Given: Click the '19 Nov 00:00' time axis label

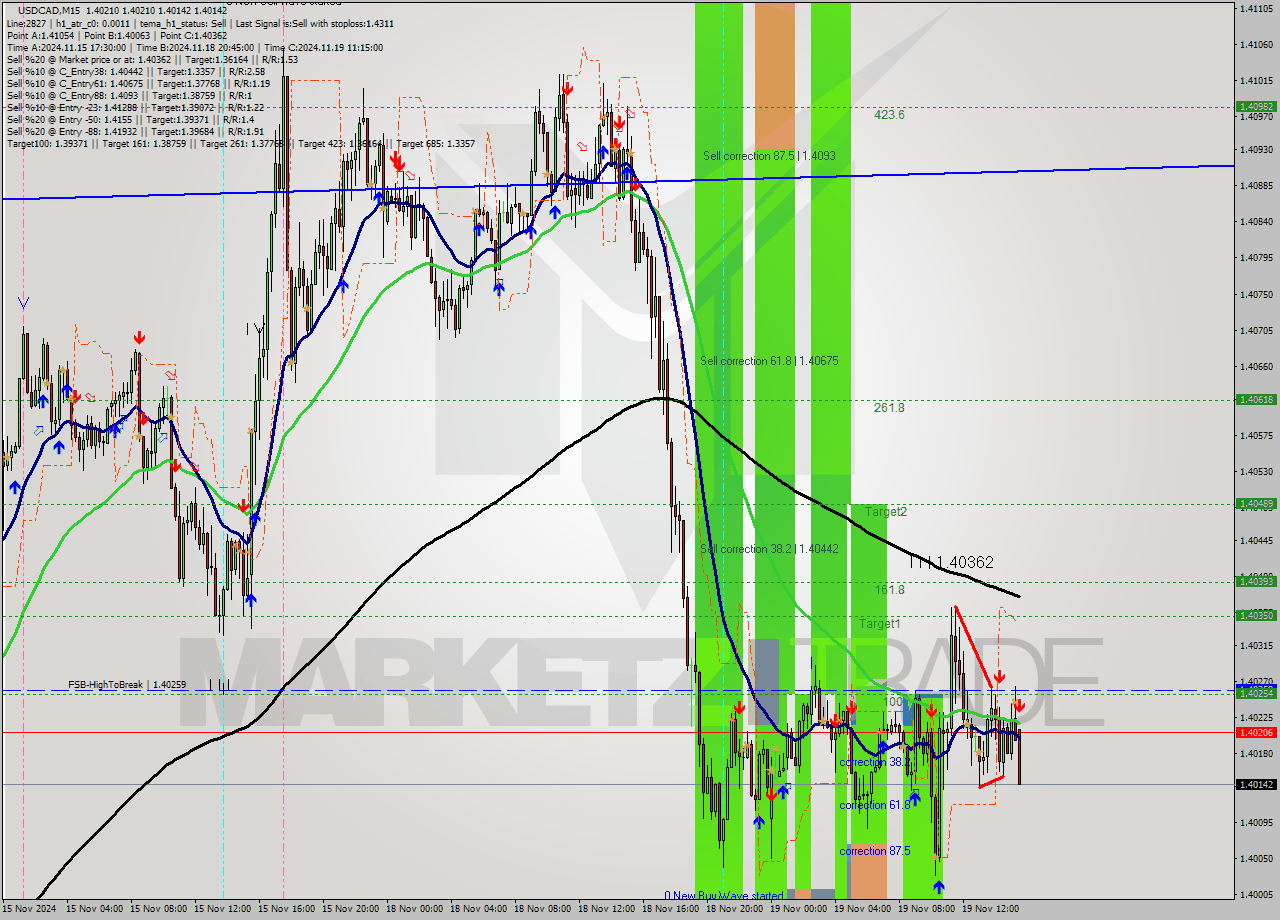Looking at the screenshot, I should click(799, 909).
